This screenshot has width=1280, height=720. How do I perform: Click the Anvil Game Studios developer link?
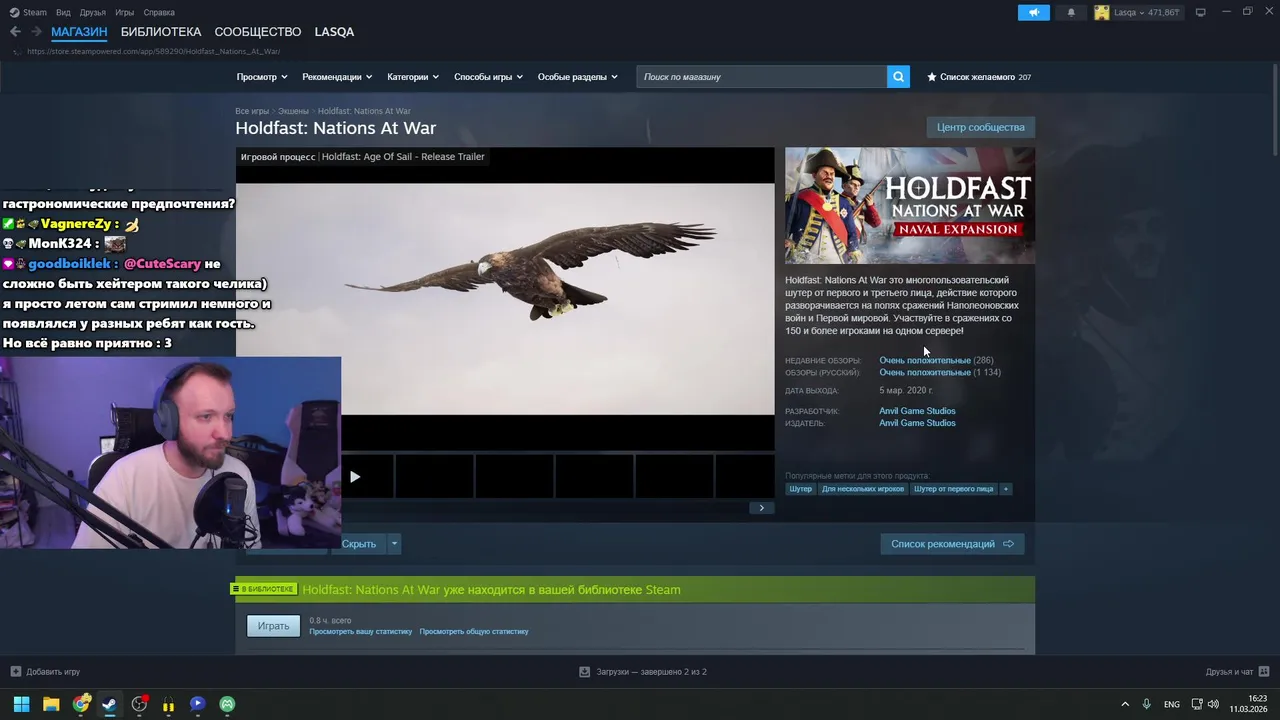pos(917,411)
